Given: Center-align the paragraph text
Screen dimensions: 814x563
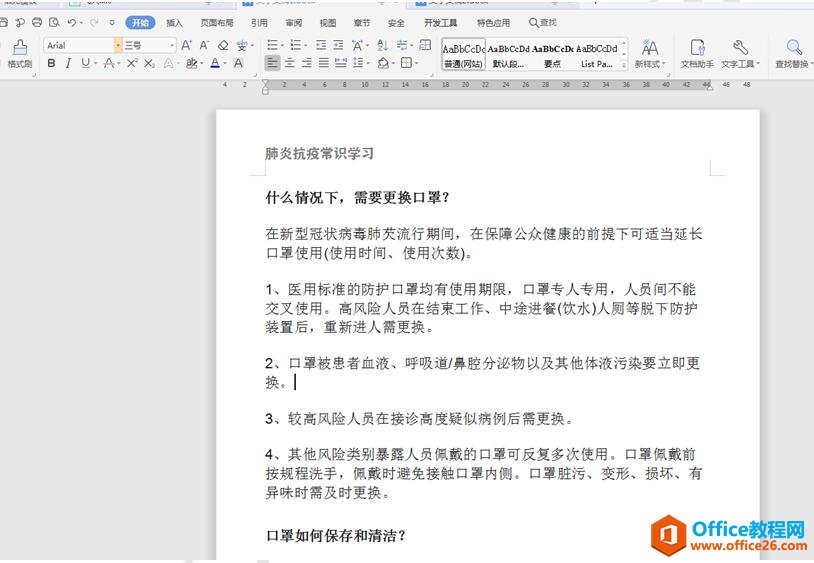Looking at the screenshot, I should [x=290, y=63].
